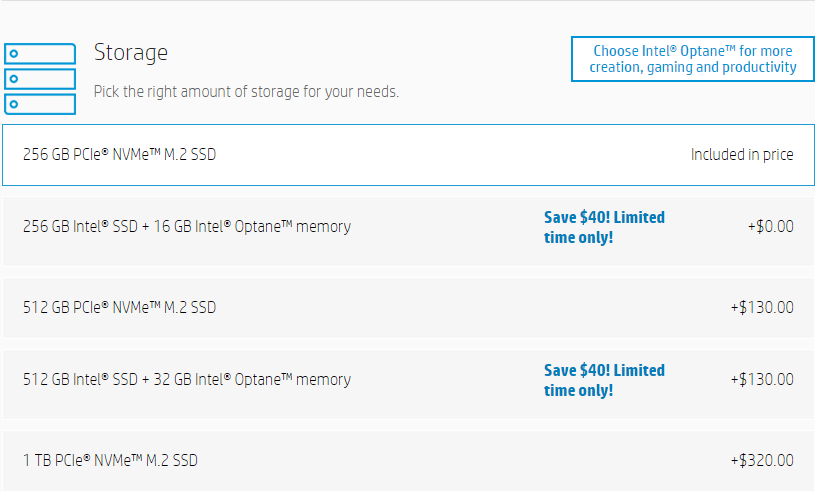Click the Included in price label
The height and width of the screenshot is (492, 815).
point(742,155)
